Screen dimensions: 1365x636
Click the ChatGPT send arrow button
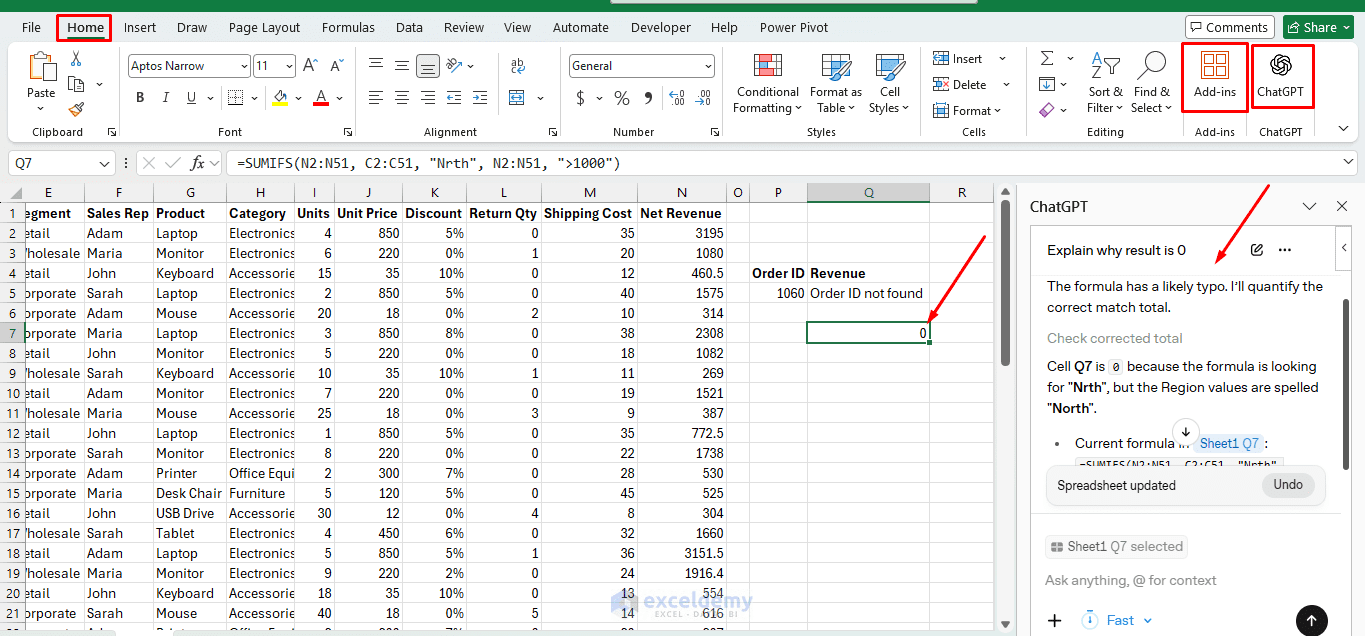(x=1312, y=620)
